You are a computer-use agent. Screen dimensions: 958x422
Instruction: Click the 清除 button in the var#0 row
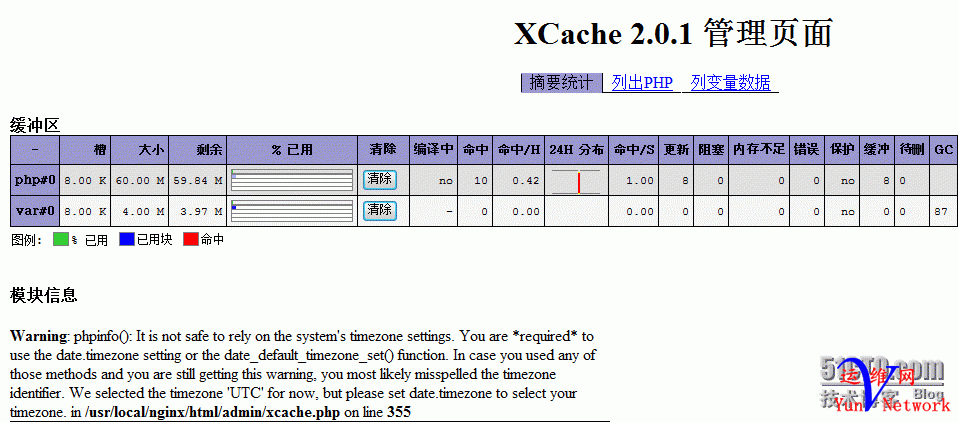coord(379,211)
